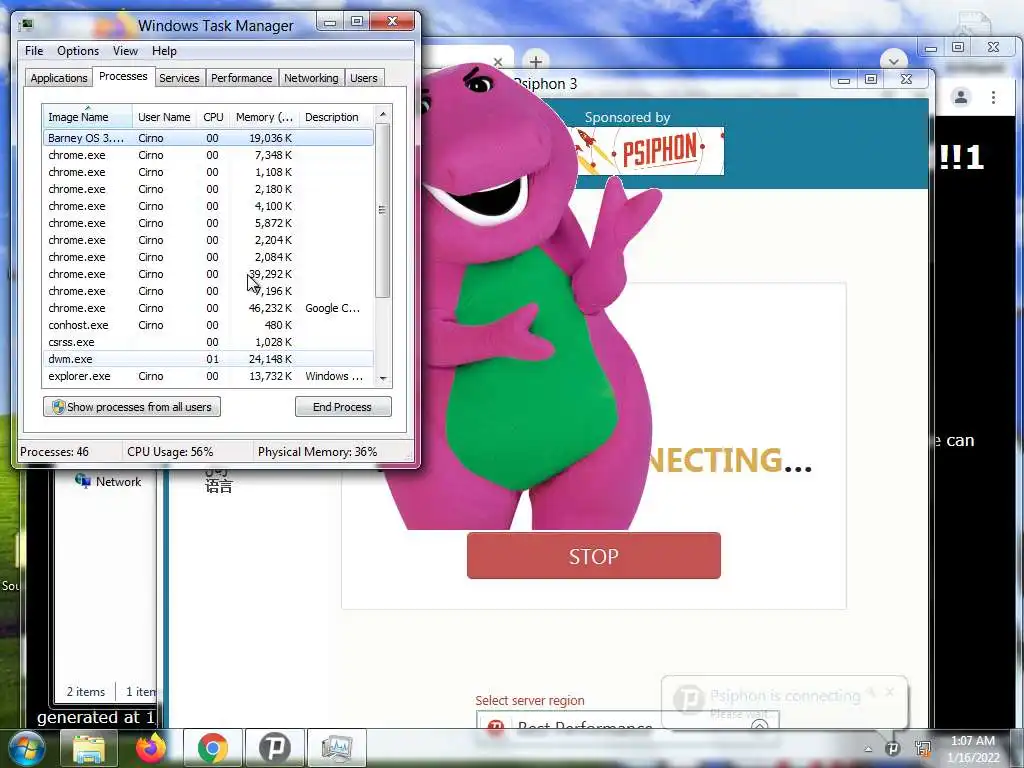Expand Chrome tab search chevron
This screenshot has width=1024, height=768.
pyautogui.click(x=893, y=61)
